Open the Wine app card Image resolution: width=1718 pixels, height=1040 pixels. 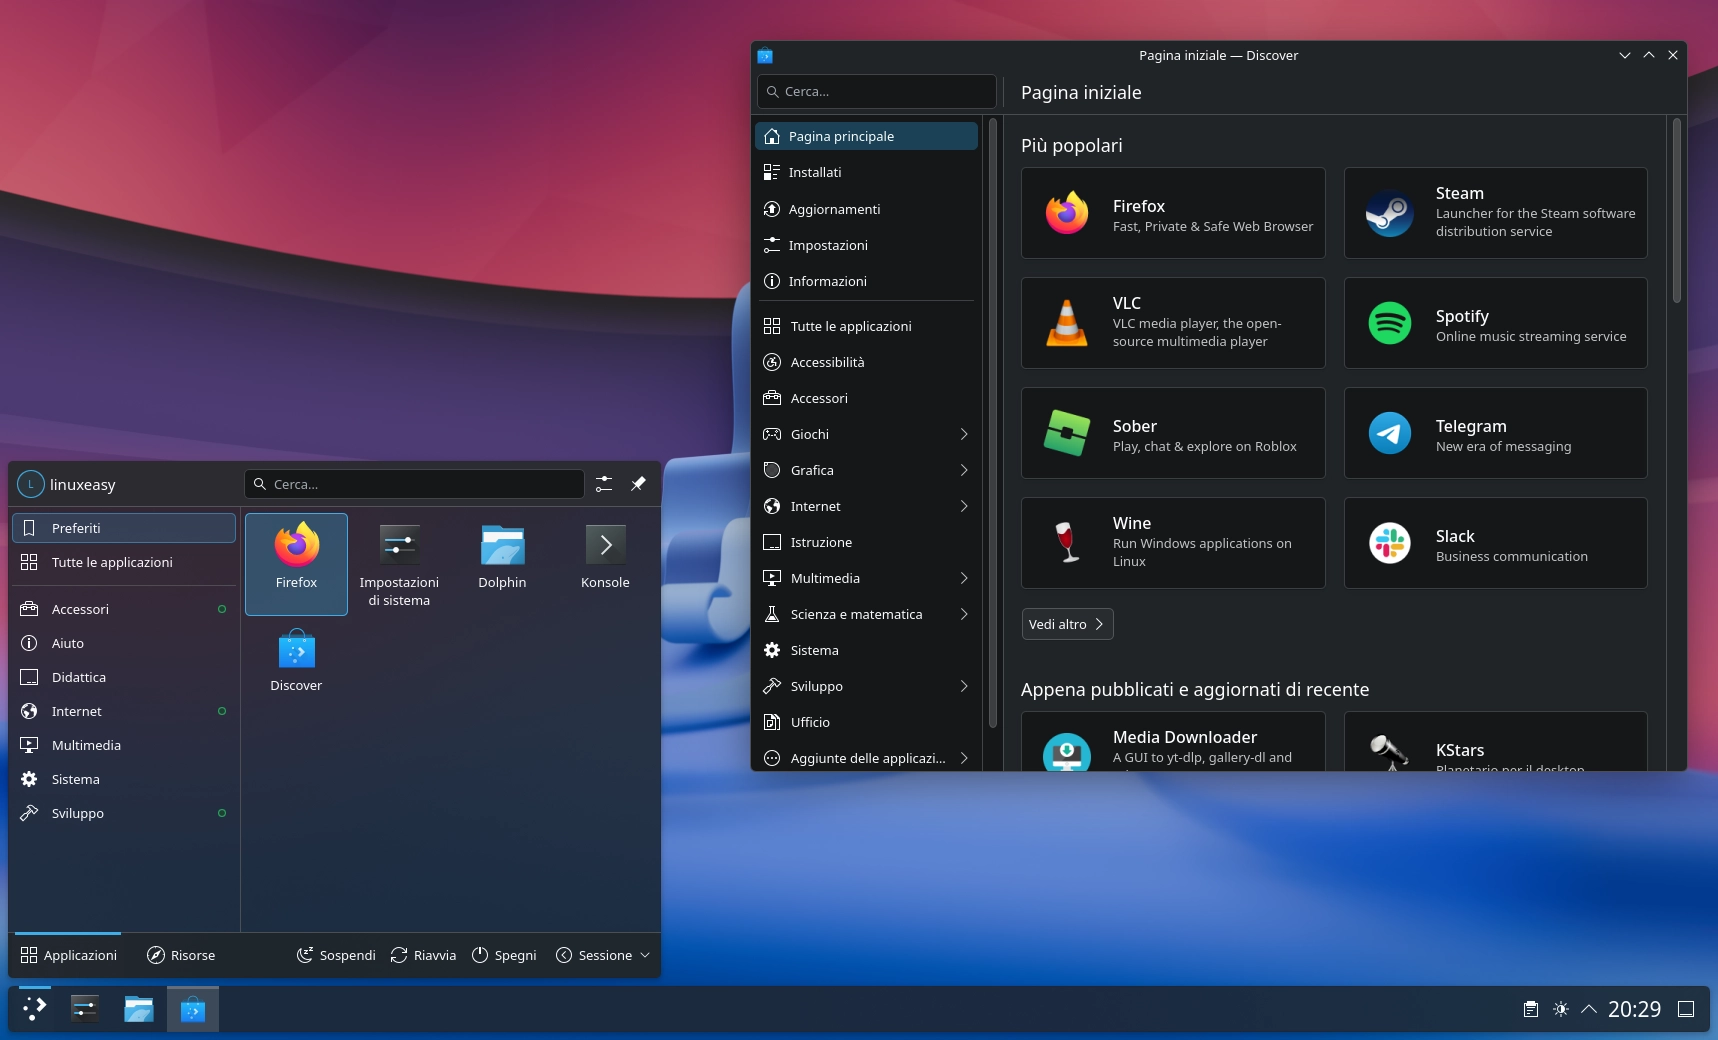click(1173, 543)
